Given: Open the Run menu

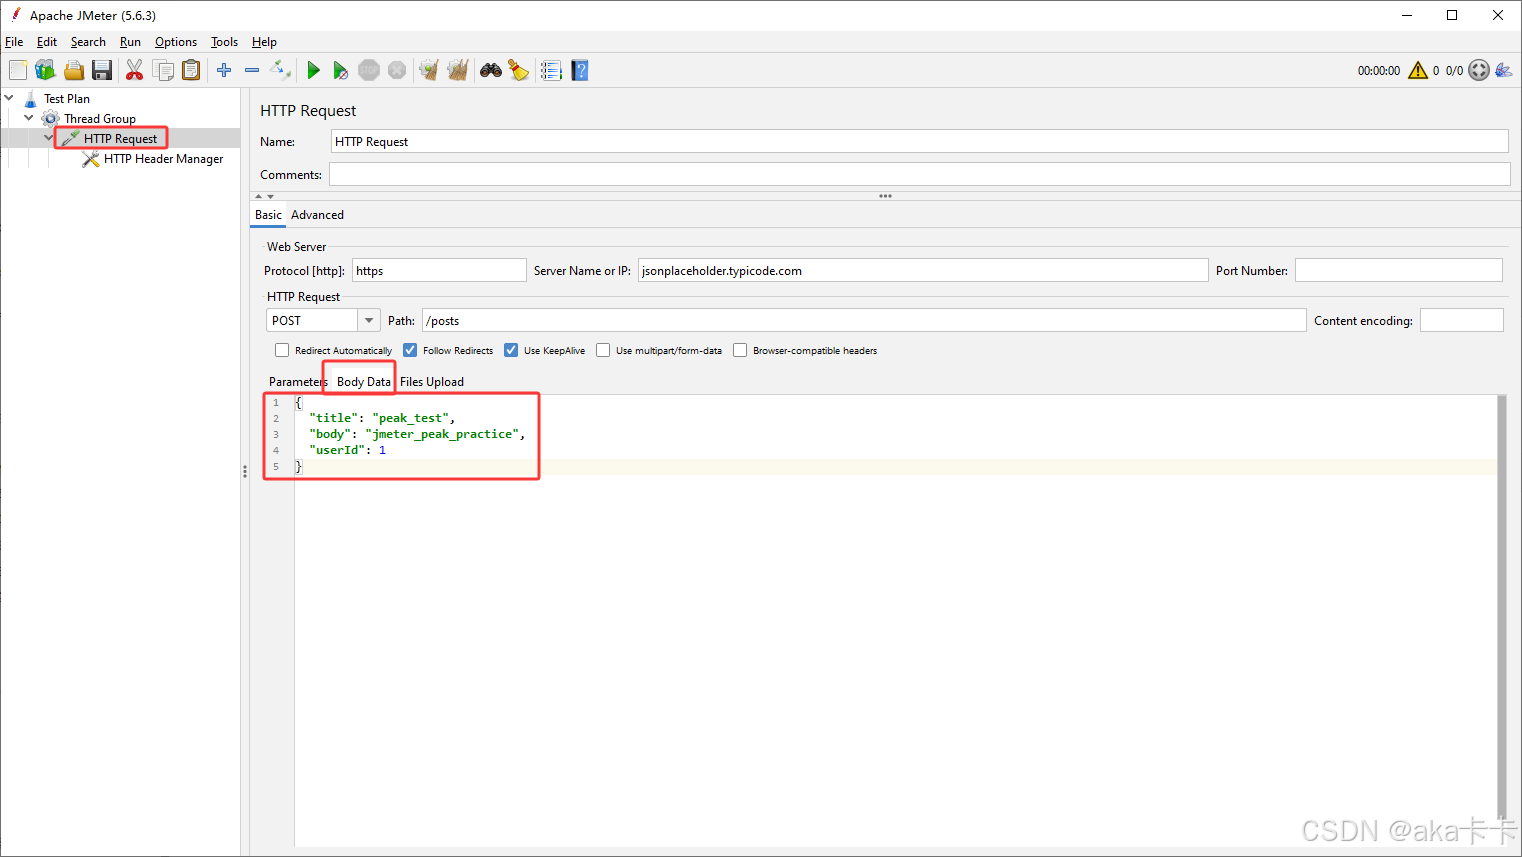Looking at the screenshot, I should [x=130, y=42].
